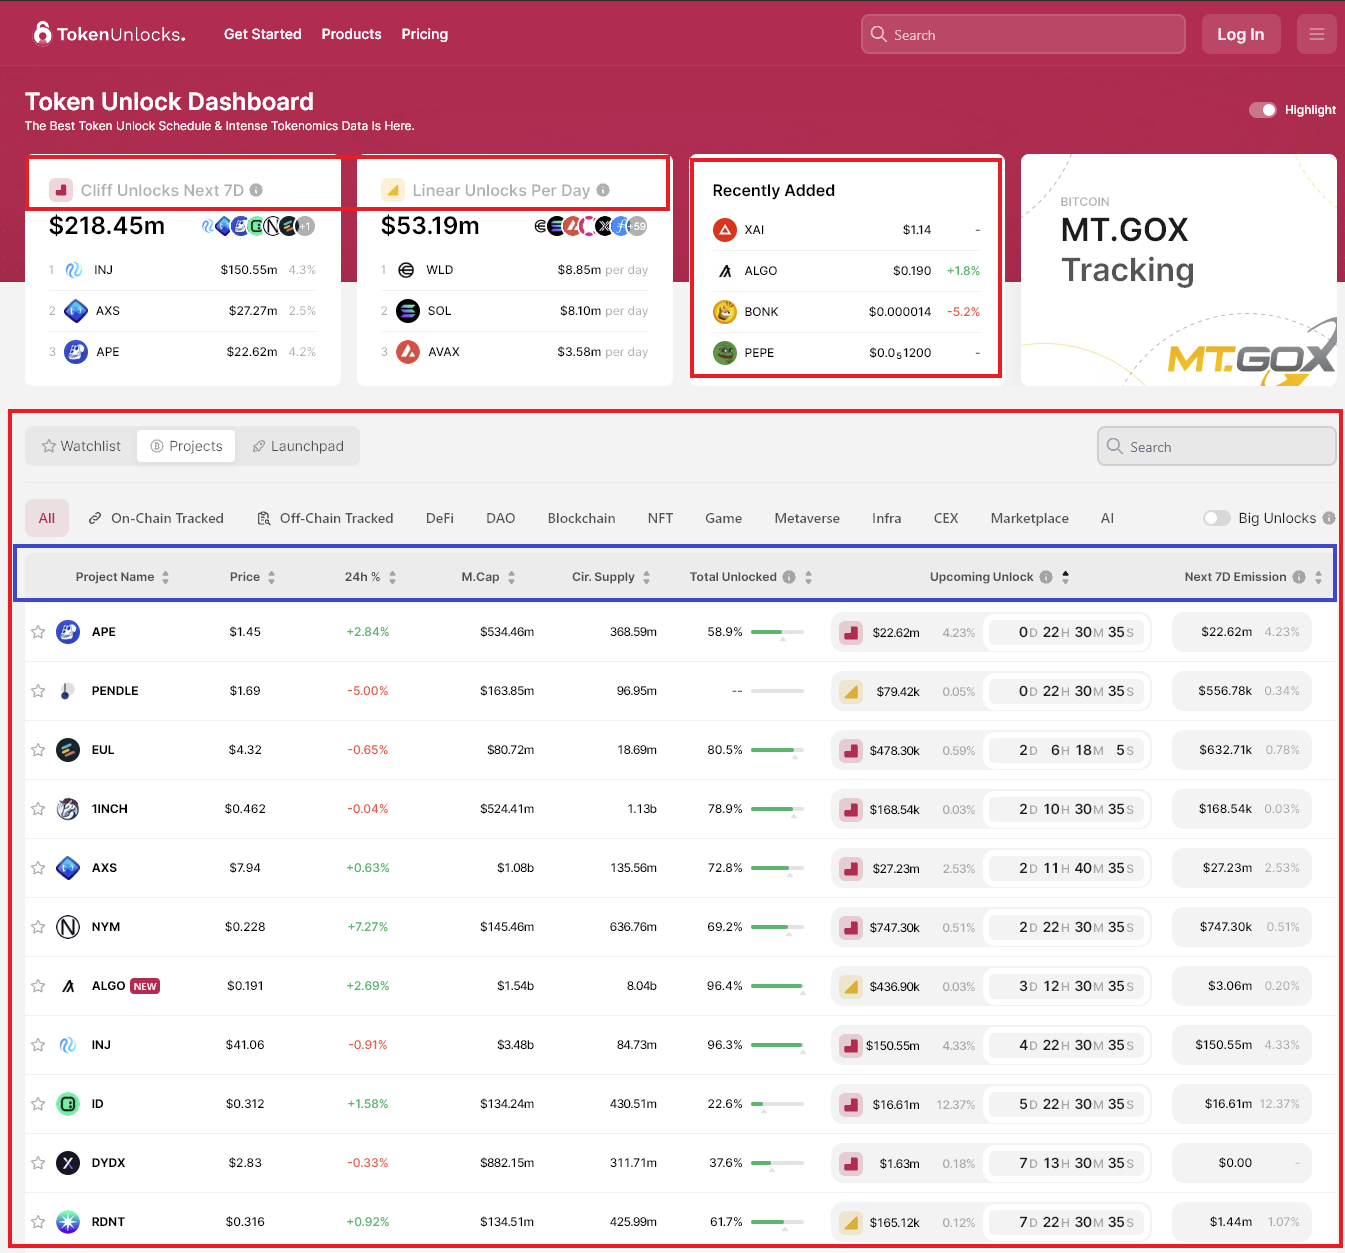Click the TokenUnlocks logo
This screenshot has width=1345, height=1253.
(x=109, y=34)
